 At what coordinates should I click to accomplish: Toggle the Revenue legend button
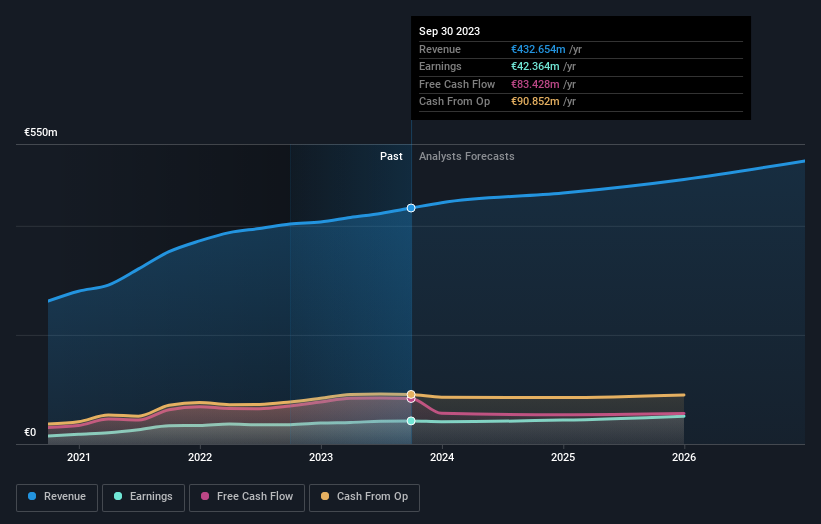pyautogui.click(x=57, y=497)
